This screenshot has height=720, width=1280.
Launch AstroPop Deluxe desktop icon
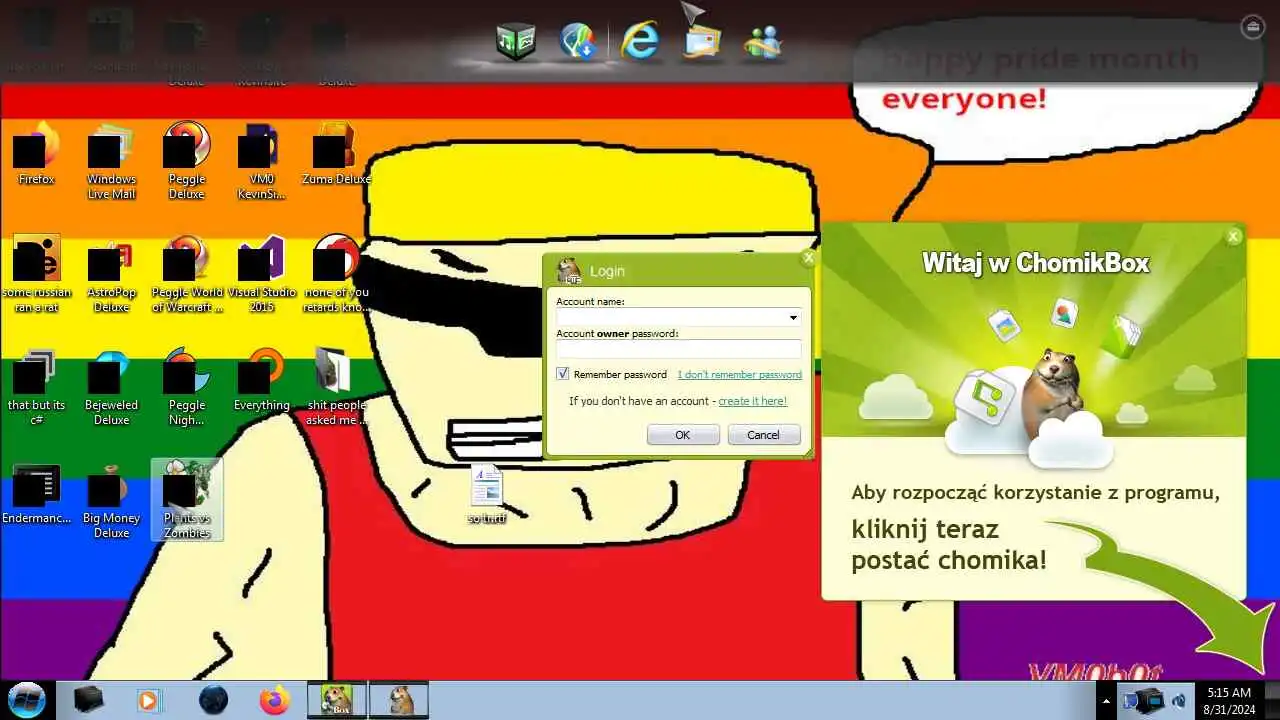[111, 273]
